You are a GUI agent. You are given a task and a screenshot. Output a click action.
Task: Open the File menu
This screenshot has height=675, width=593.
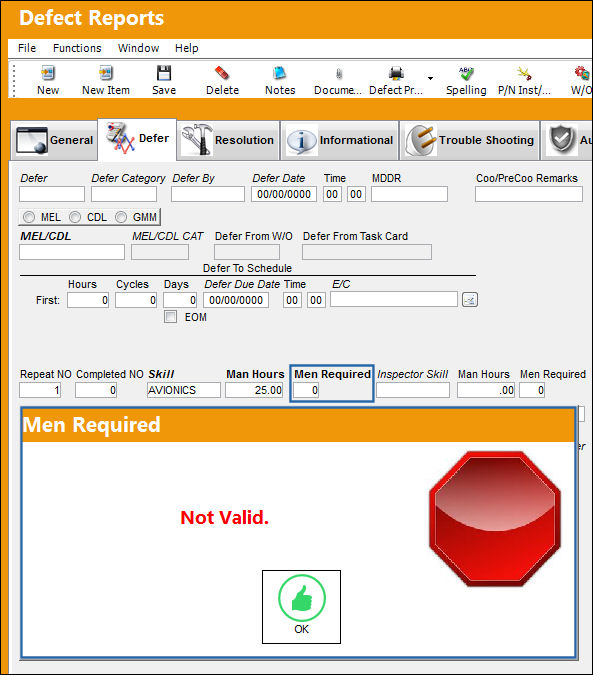coord(27,48)
